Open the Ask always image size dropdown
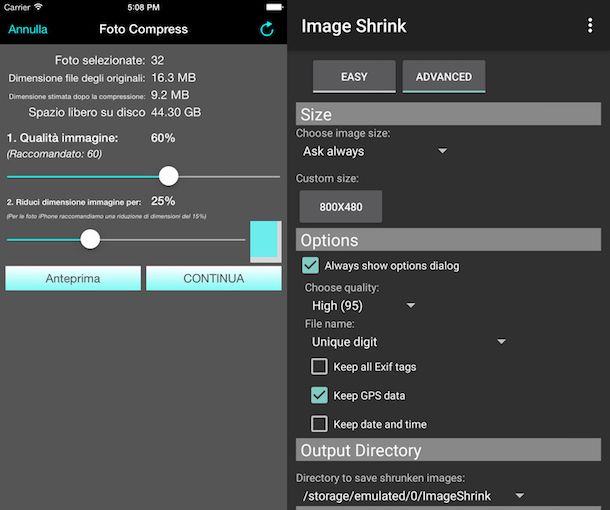The width and height of the screenshot is (610, 510). (x=374, y=151)
